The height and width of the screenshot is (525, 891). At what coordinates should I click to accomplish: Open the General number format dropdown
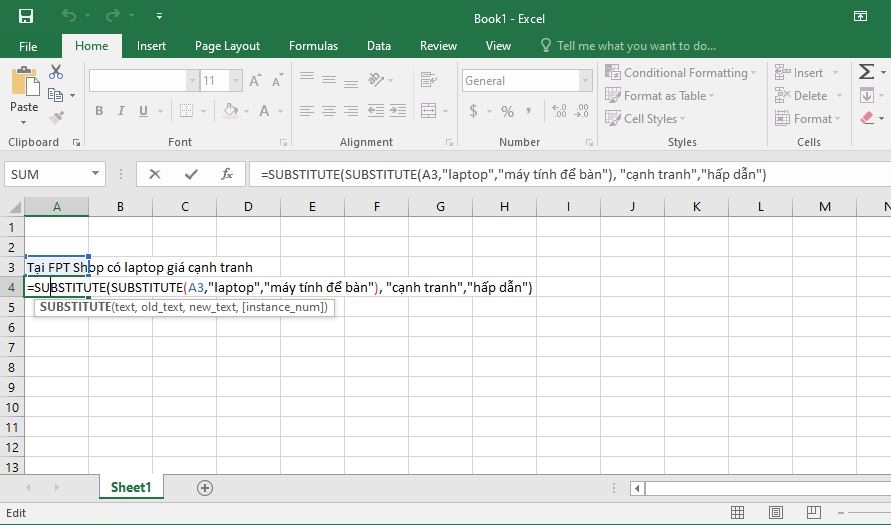pos(585,81)
